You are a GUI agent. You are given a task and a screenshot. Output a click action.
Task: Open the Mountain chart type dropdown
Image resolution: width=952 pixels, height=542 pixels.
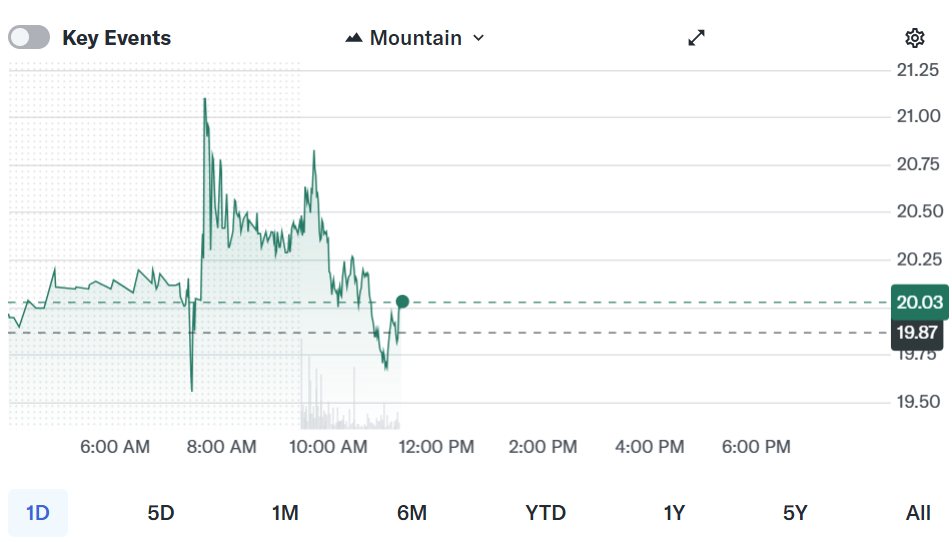[x=415, y=38]
